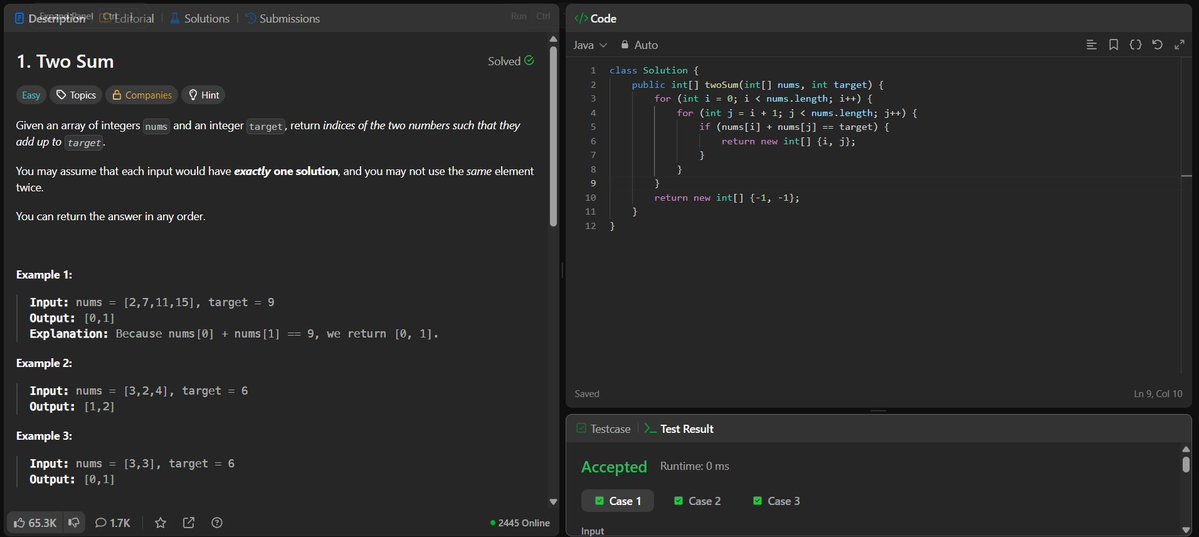
Task: Click the Description tab document icon
Action: coord(20,18)
